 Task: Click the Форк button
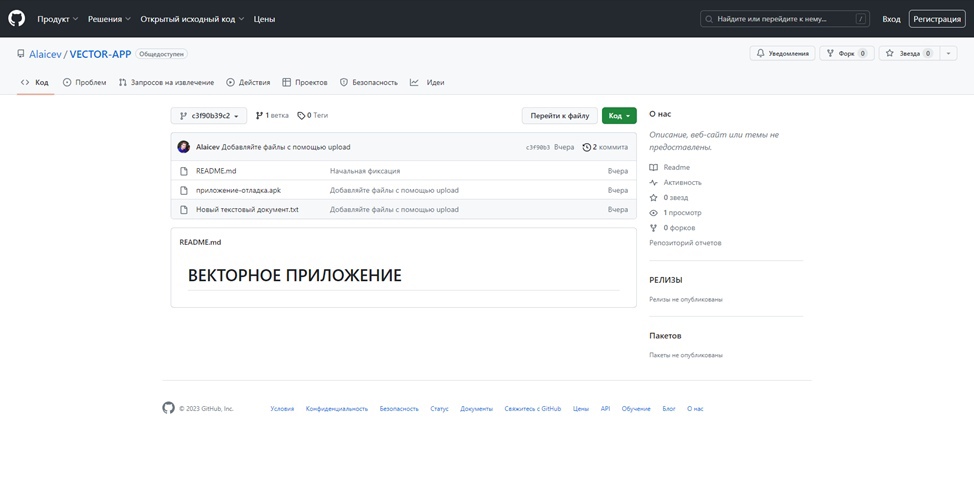tap(847, 53)
